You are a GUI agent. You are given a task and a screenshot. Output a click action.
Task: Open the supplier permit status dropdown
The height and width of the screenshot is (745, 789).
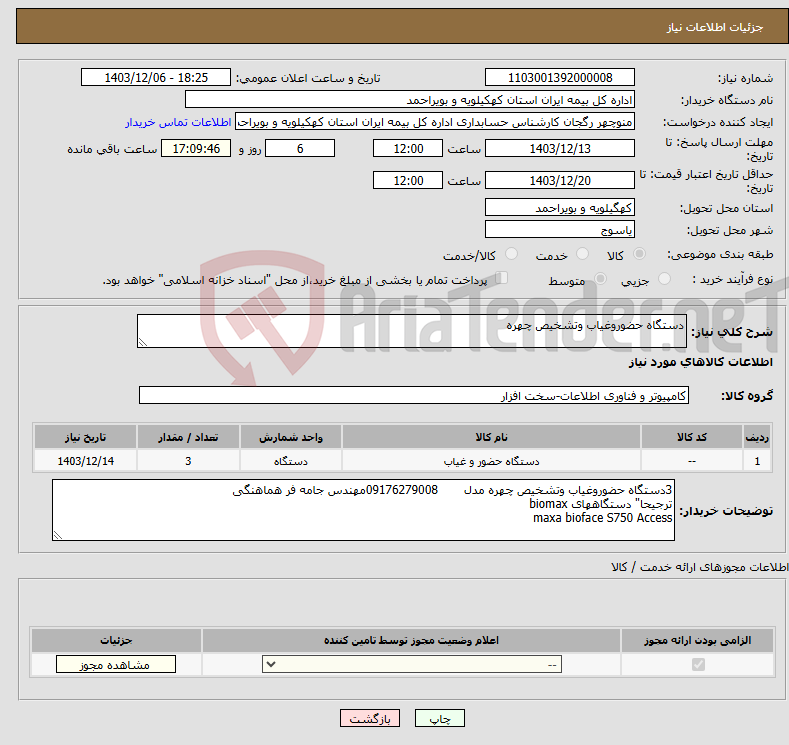click(412, 665)
